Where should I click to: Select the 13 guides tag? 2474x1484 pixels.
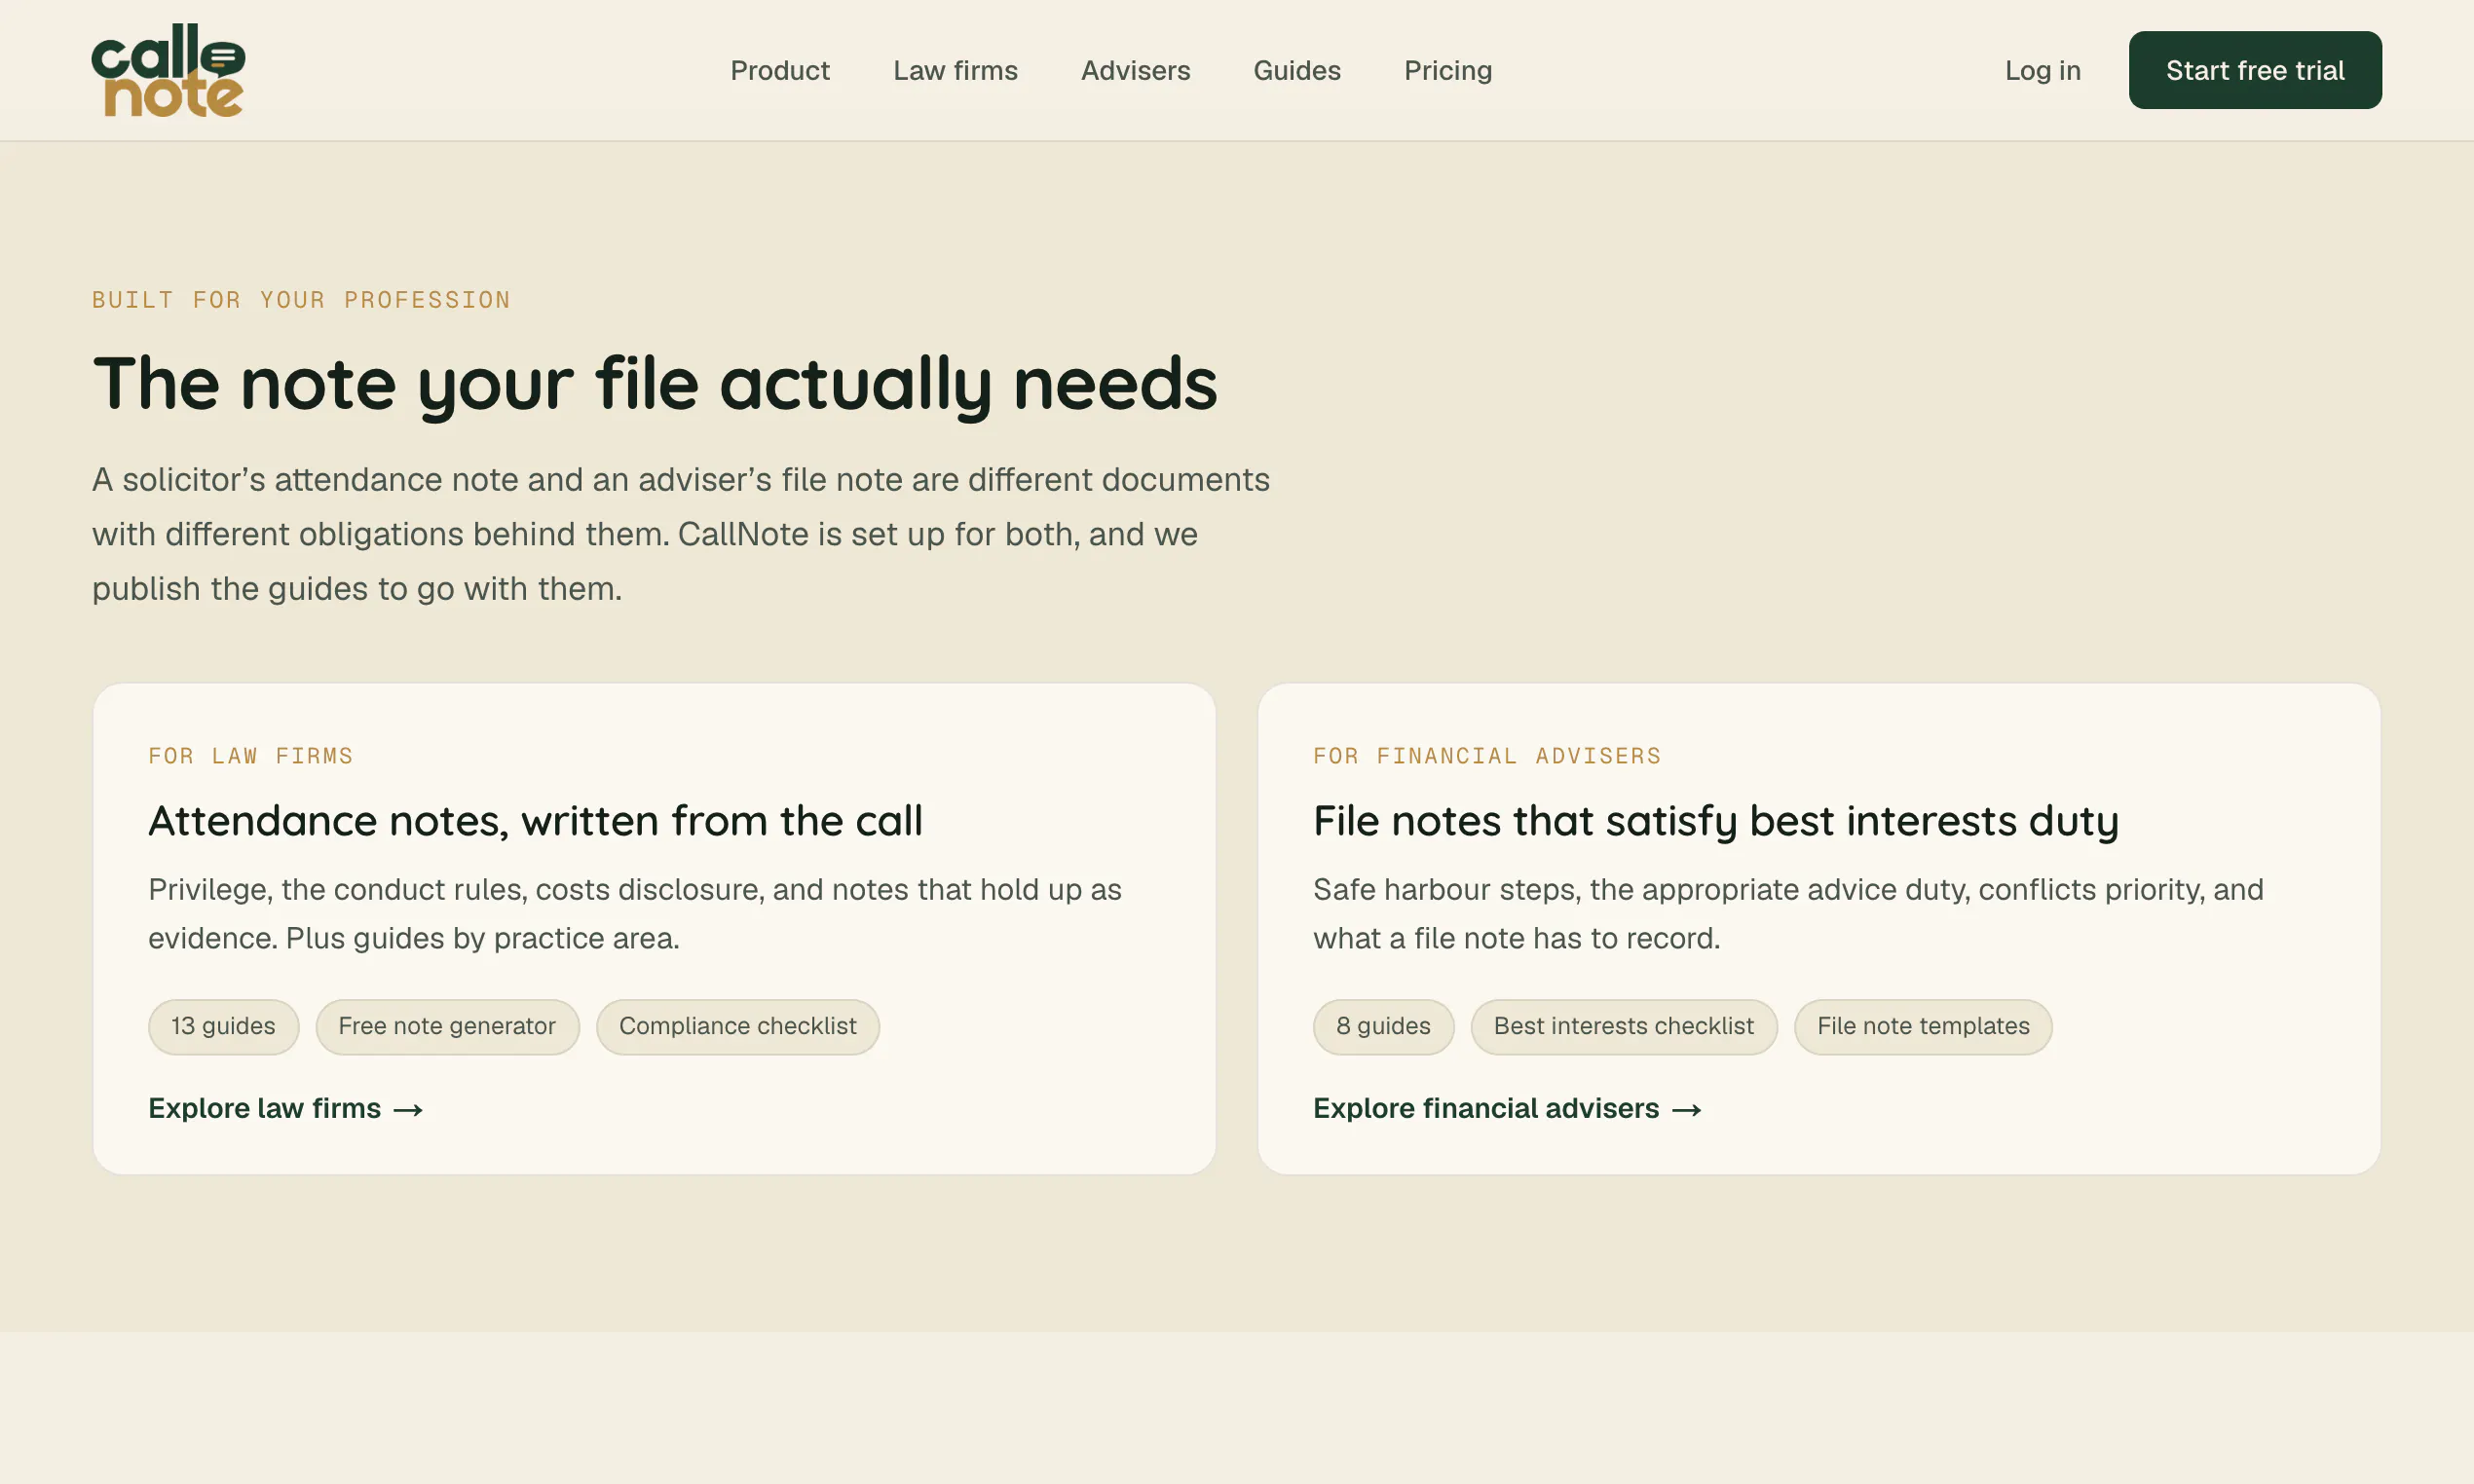click(x=223, y=1026)
